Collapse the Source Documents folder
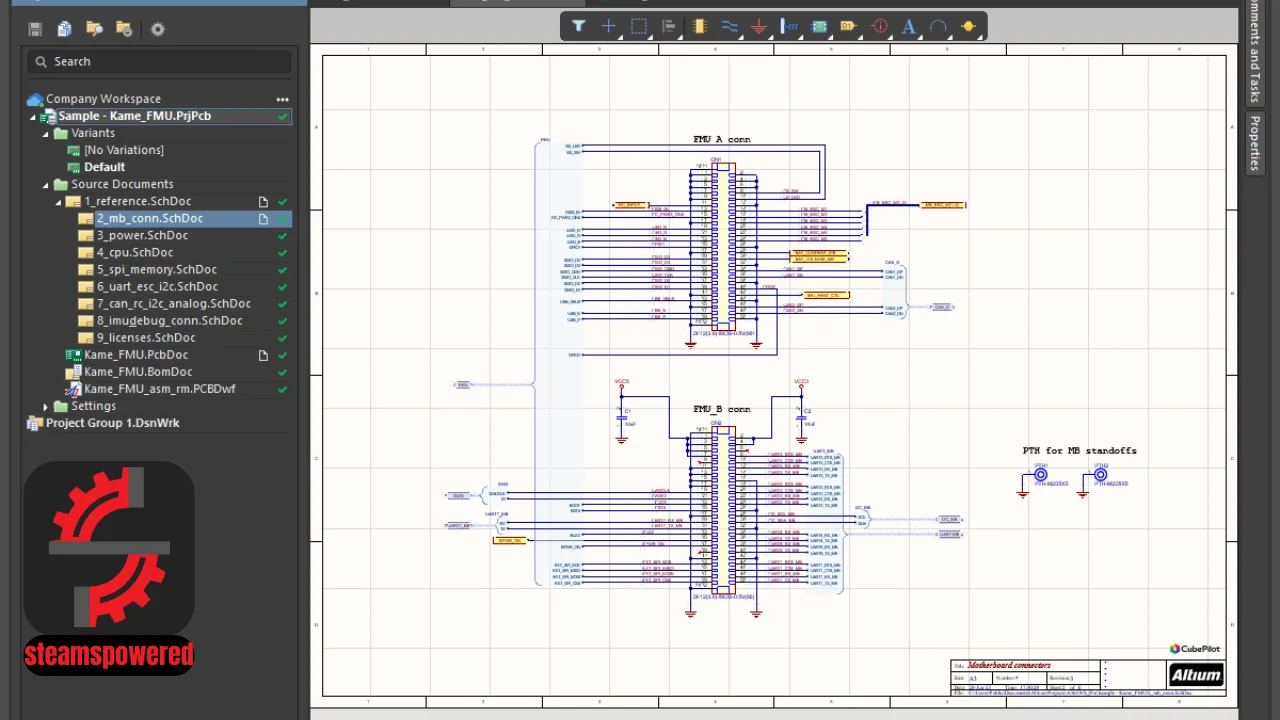1280x720 pixels. coord(45,185)
